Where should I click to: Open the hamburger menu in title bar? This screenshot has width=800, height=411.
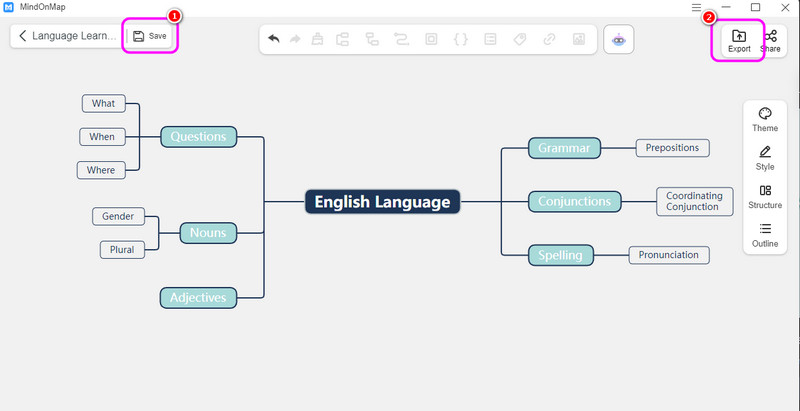(696, 7)
